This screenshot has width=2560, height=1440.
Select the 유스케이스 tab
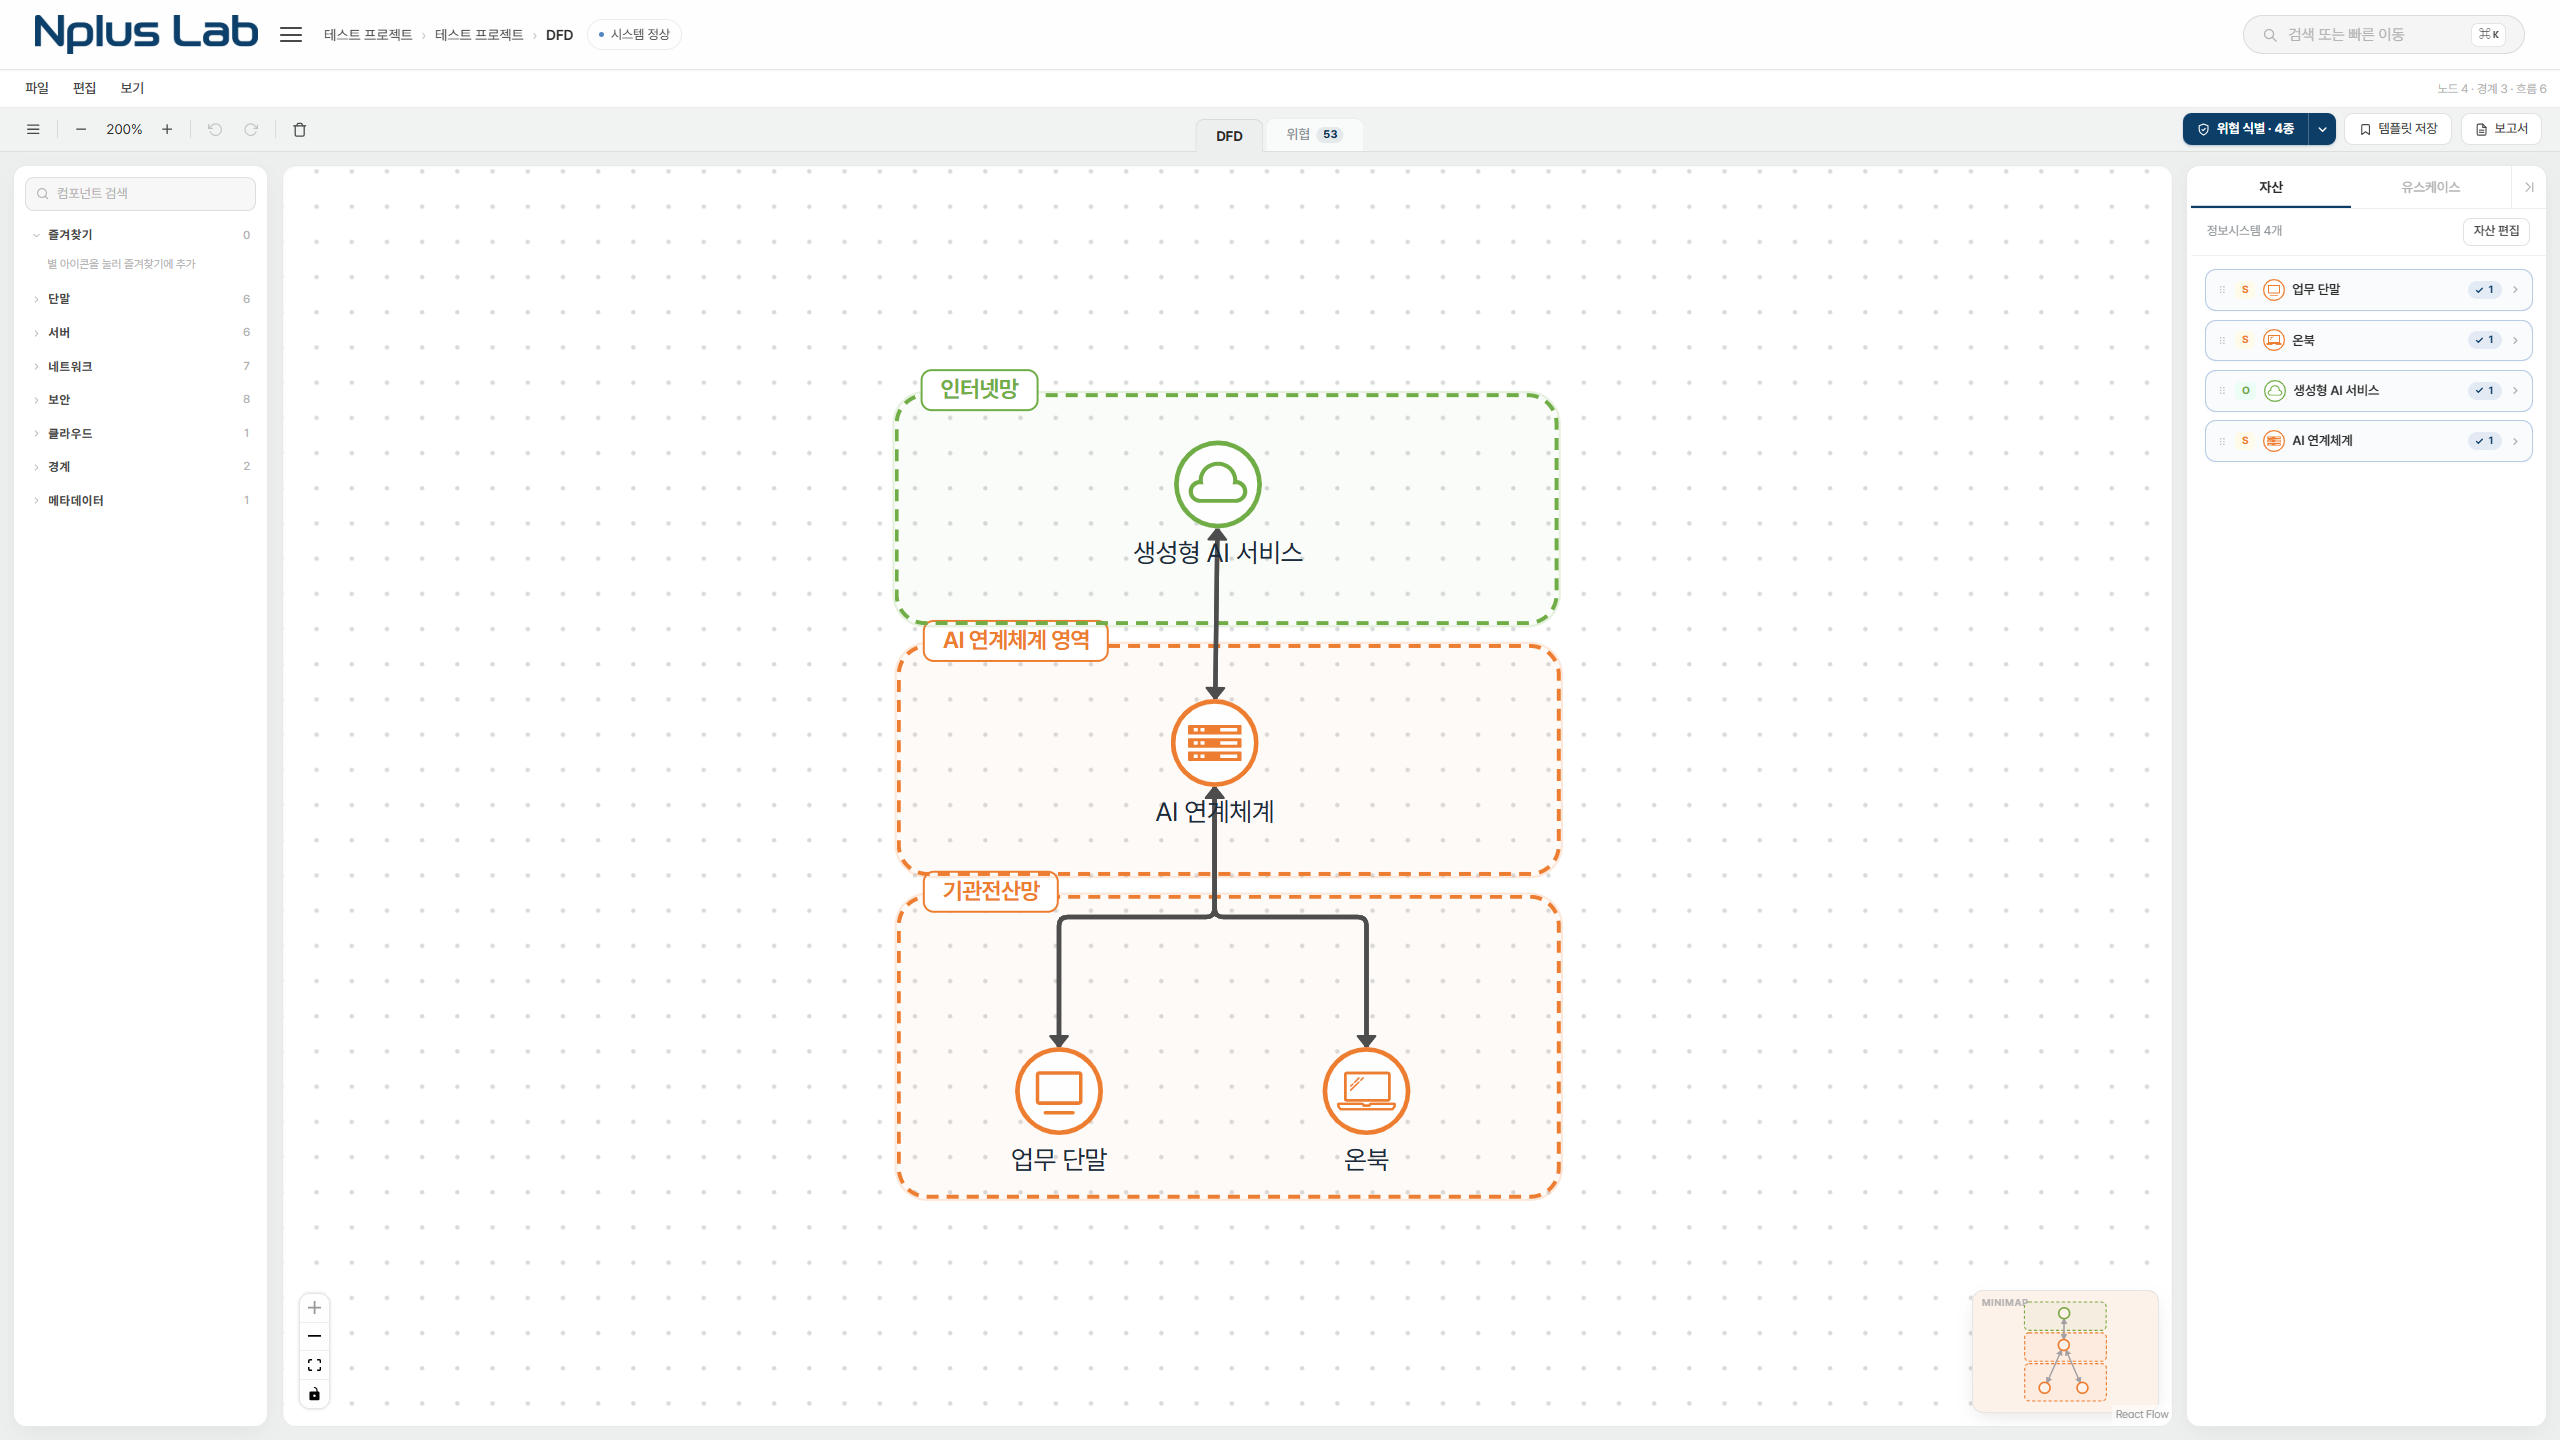pos(2431,187)
